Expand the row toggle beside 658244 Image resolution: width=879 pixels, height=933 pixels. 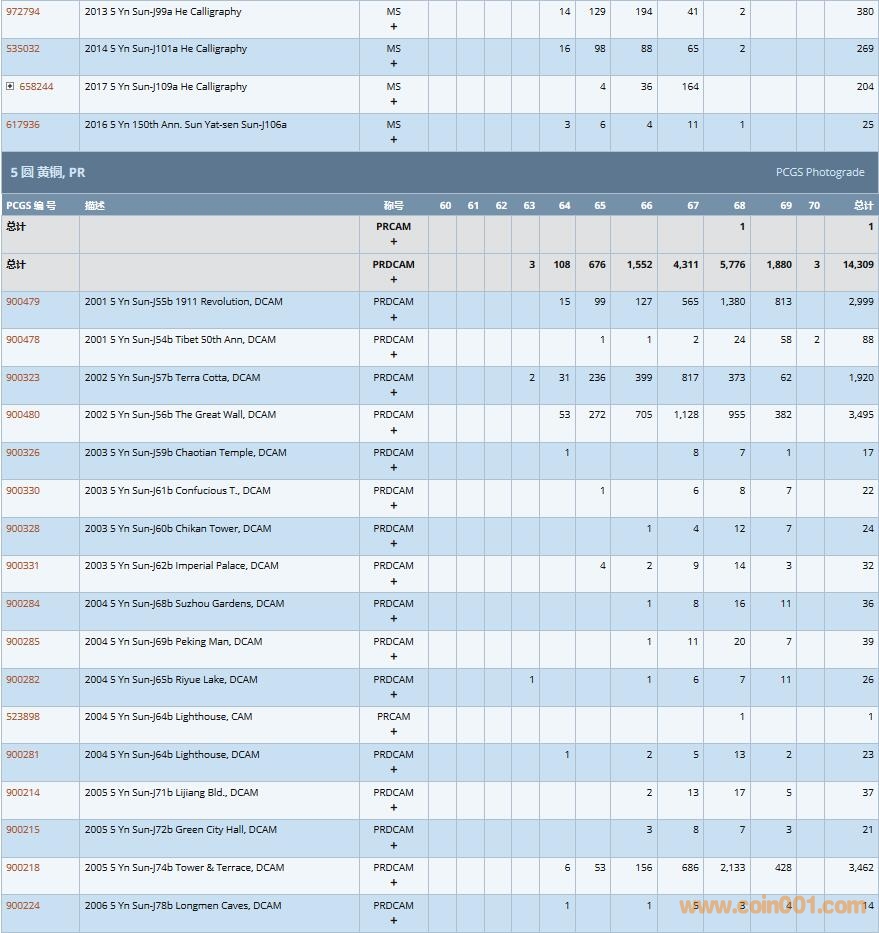coord(10,87)
